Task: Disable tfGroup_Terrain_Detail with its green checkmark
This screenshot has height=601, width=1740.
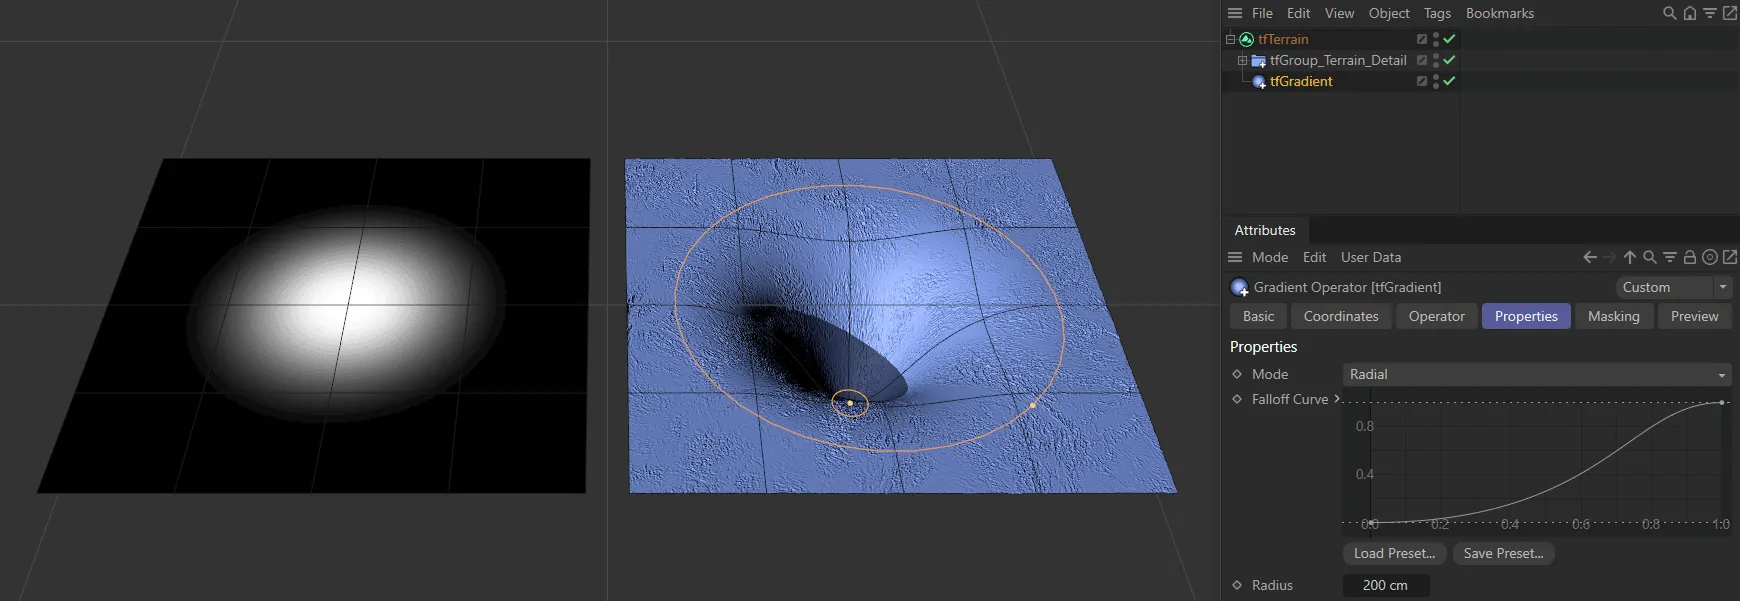Action: point(1449,60)
